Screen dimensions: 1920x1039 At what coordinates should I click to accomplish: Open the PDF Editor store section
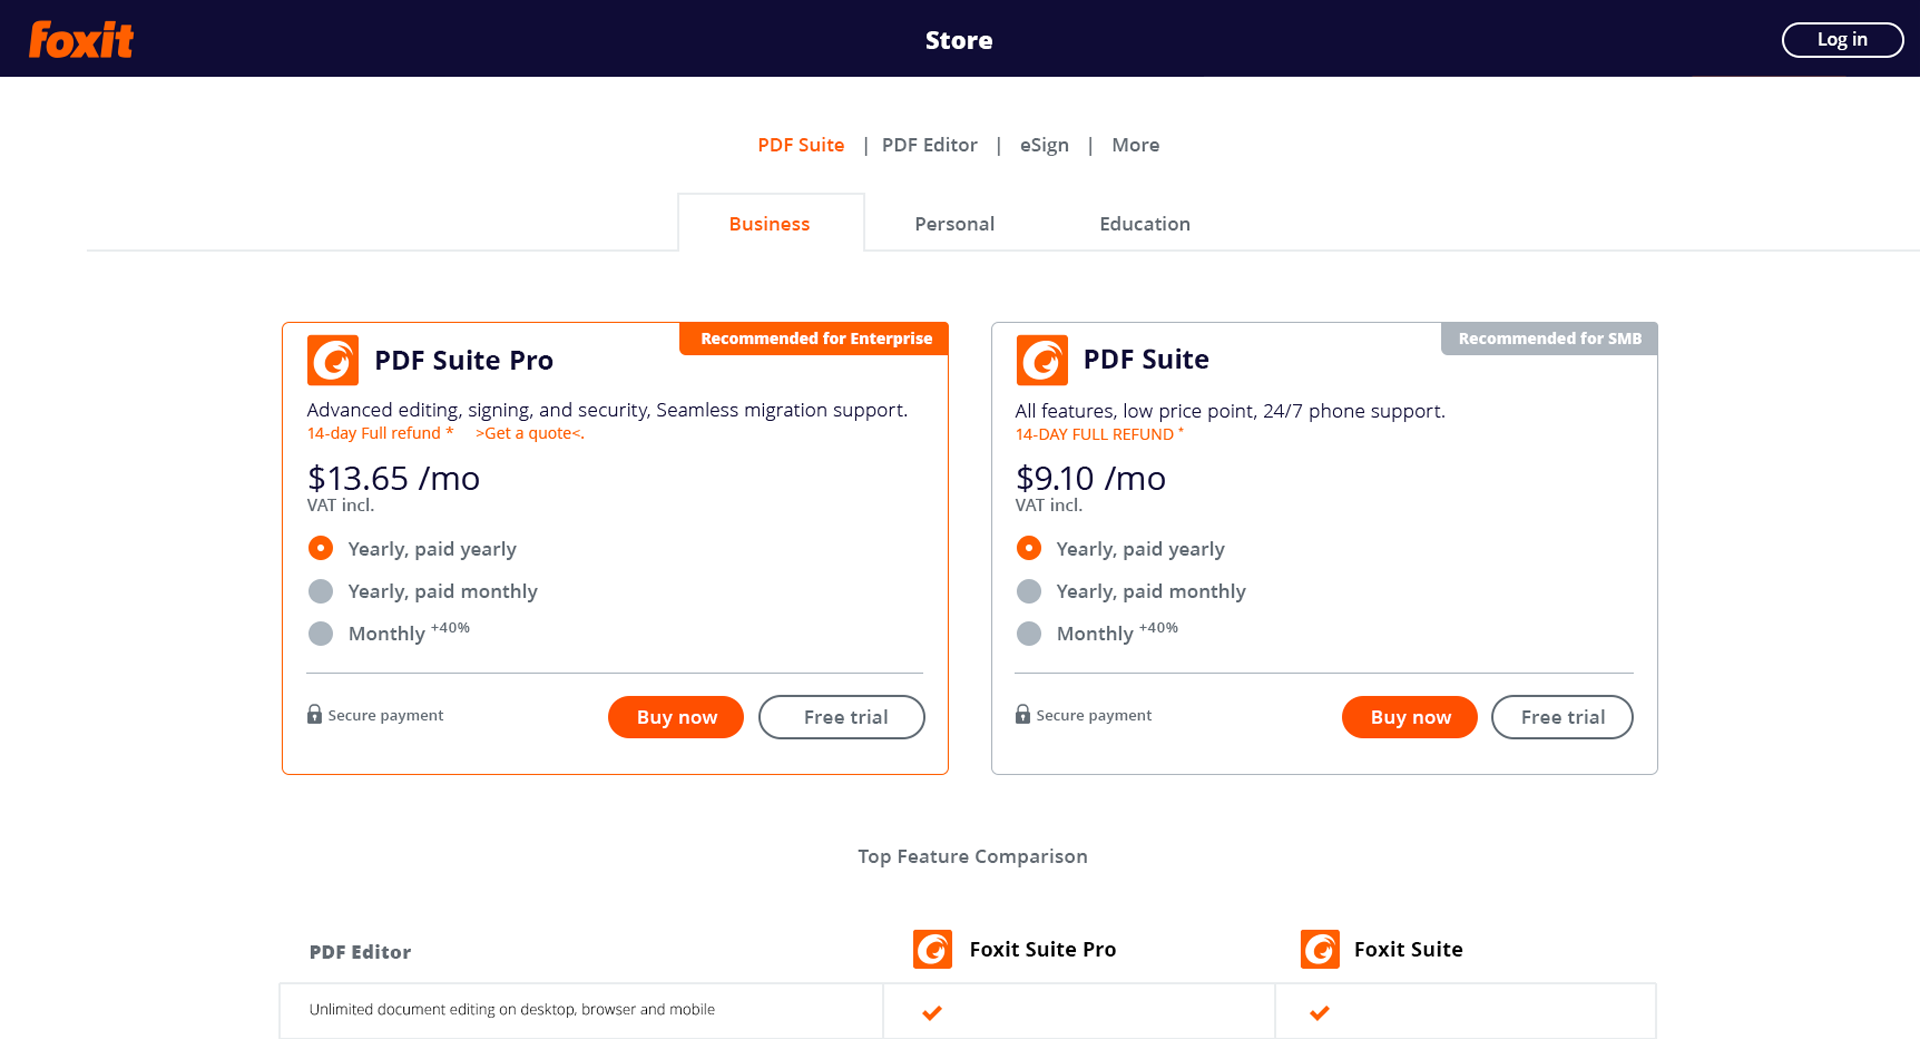pyautogui.click(x=929, y=145)
